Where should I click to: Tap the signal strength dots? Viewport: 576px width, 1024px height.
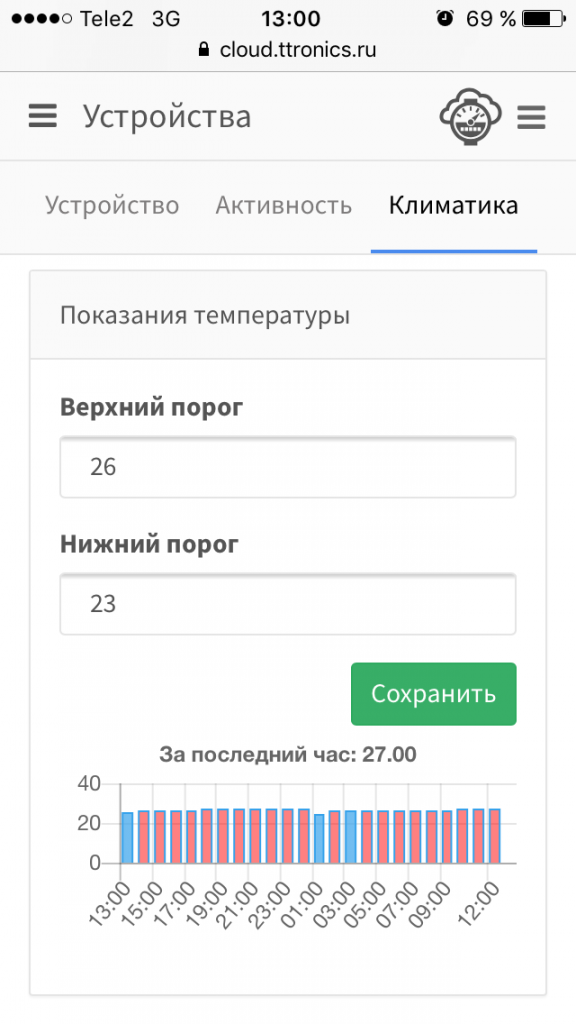tap(41, 18)
